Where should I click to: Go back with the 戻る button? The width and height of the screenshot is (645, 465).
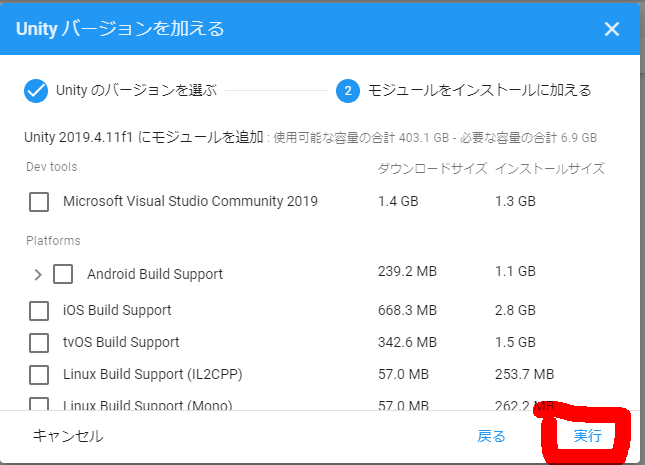[491, 436]
